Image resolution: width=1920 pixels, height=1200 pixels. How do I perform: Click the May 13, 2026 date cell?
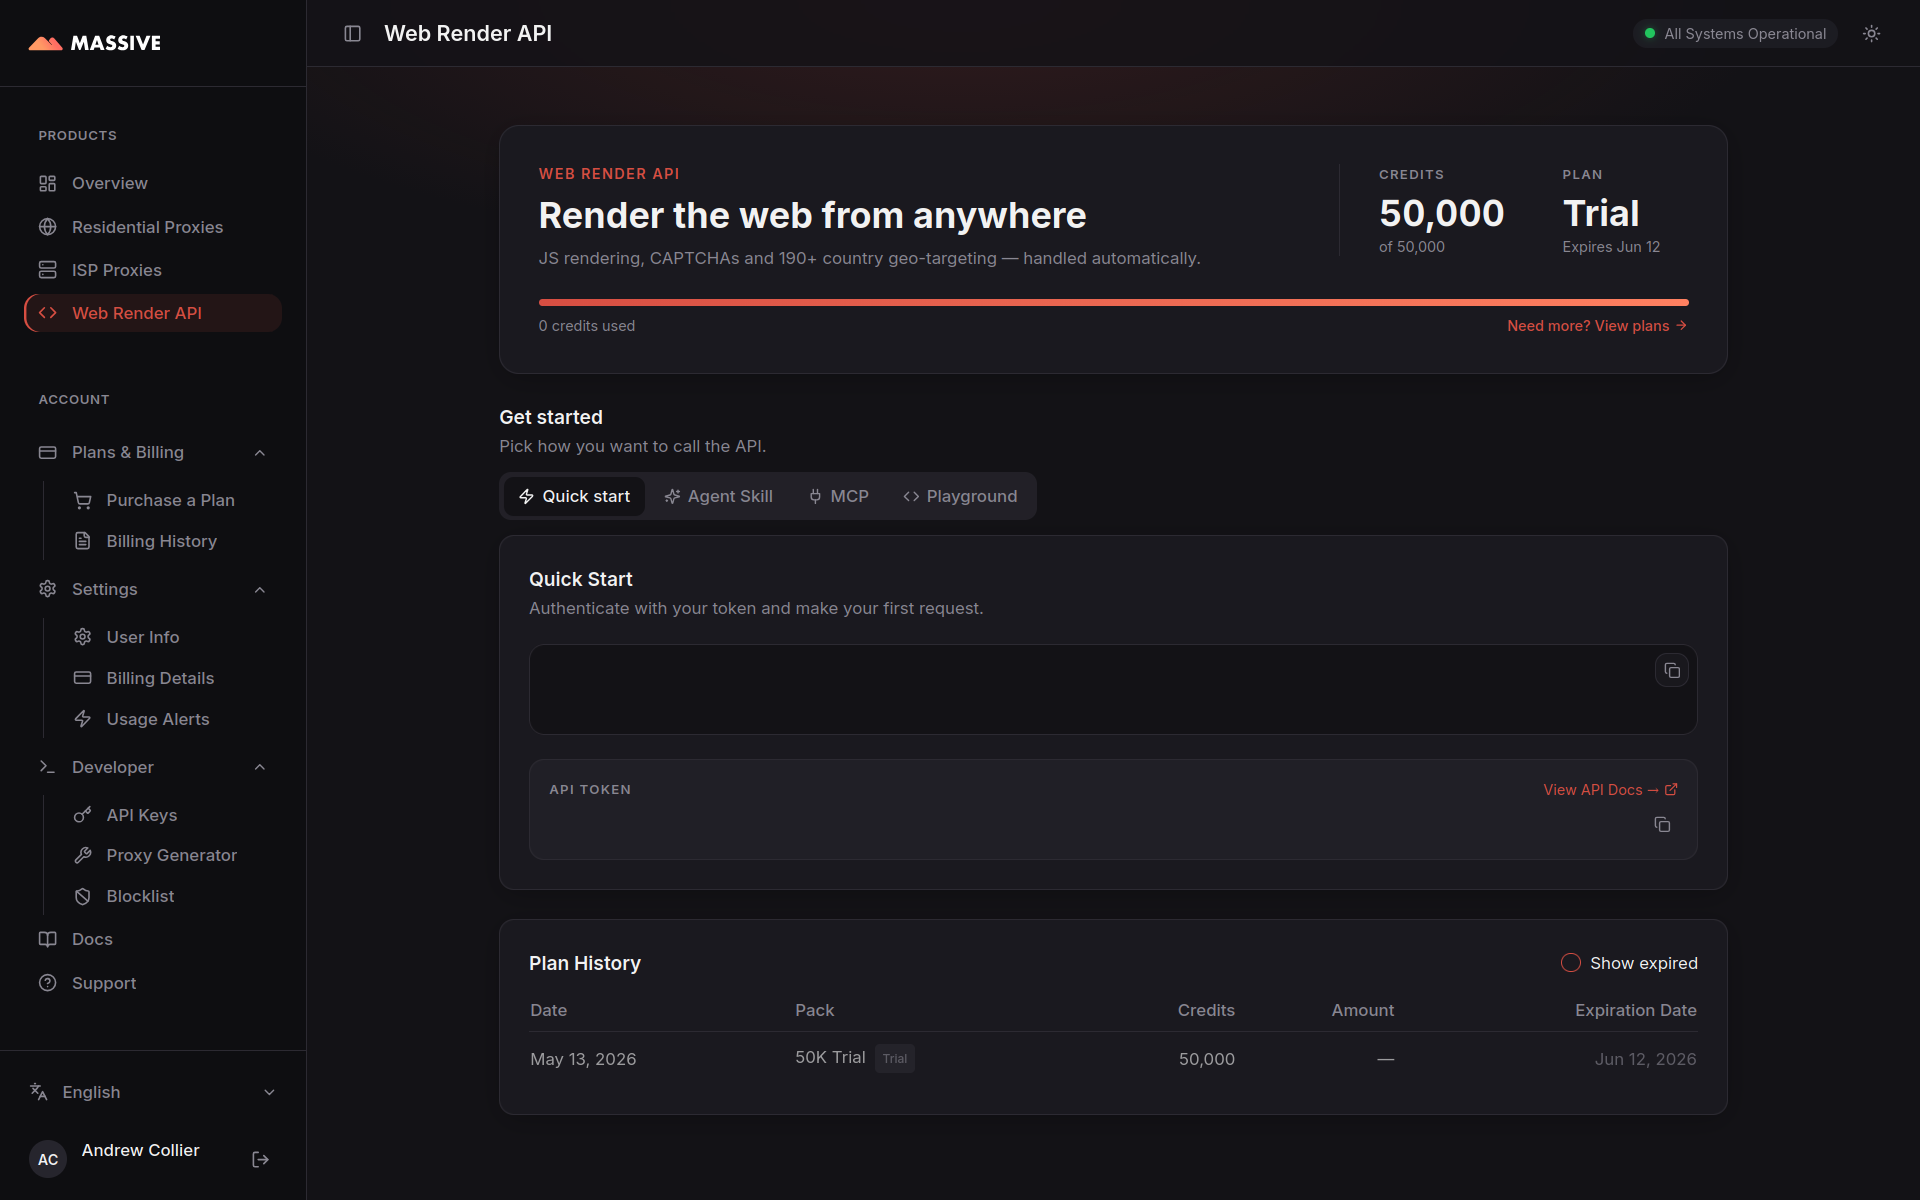point(583,1059)
